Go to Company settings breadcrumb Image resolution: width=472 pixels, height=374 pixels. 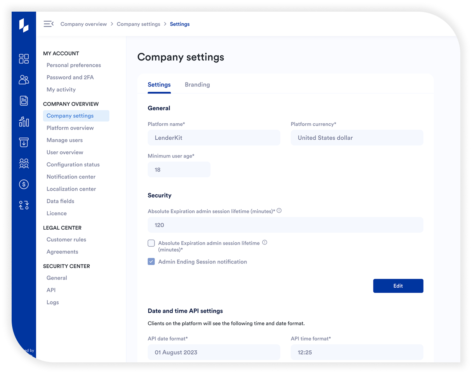click(138, 24)
